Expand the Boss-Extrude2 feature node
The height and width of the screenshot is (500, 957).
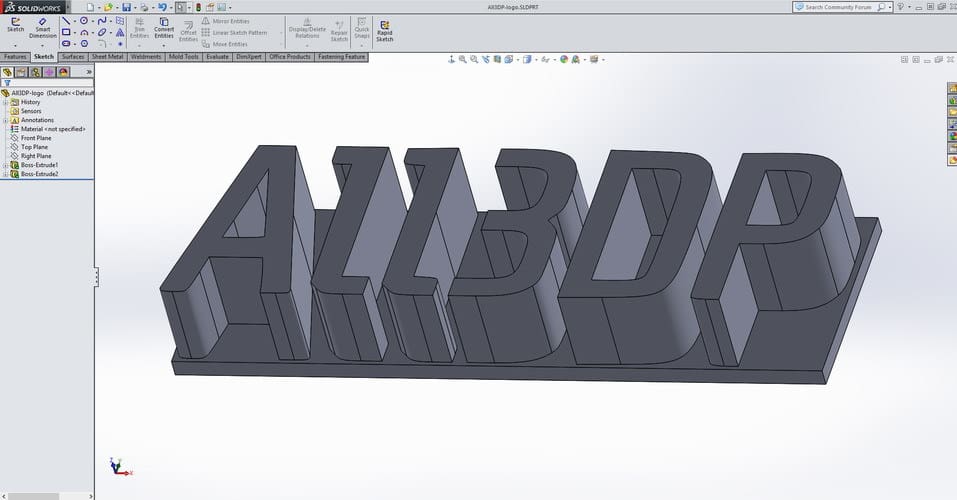click(5, 174)
